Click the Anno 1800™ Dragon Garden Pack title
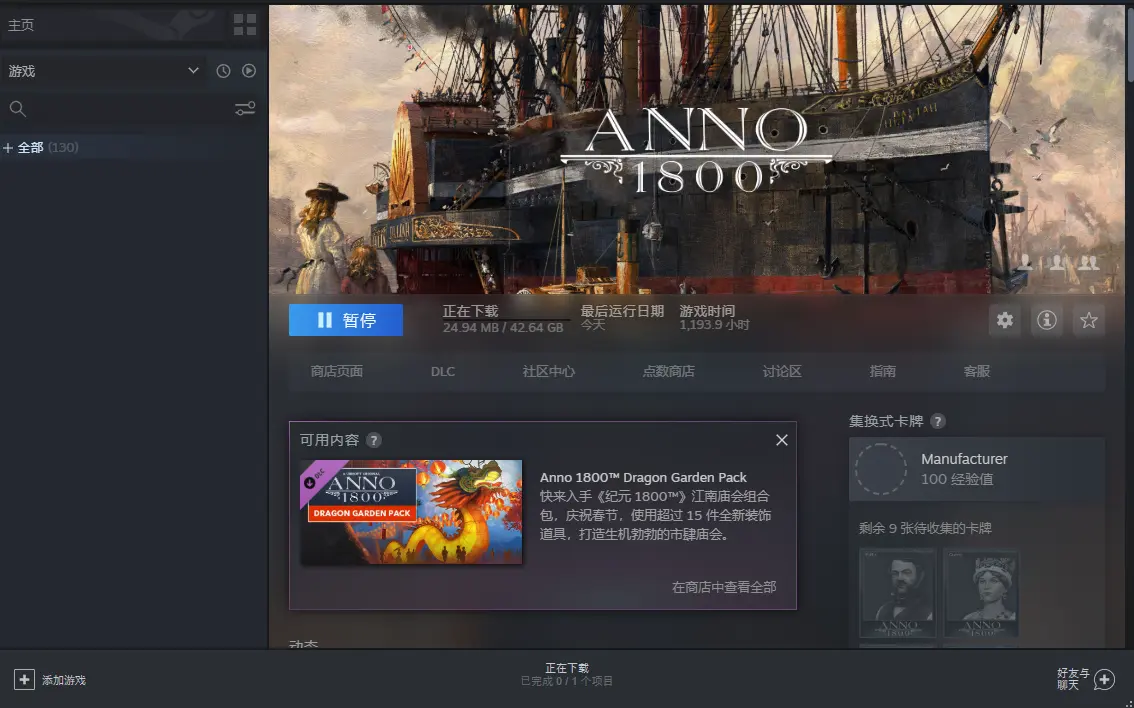Image resolution: width=1134 pixels, height=708 pixels. 643,477
